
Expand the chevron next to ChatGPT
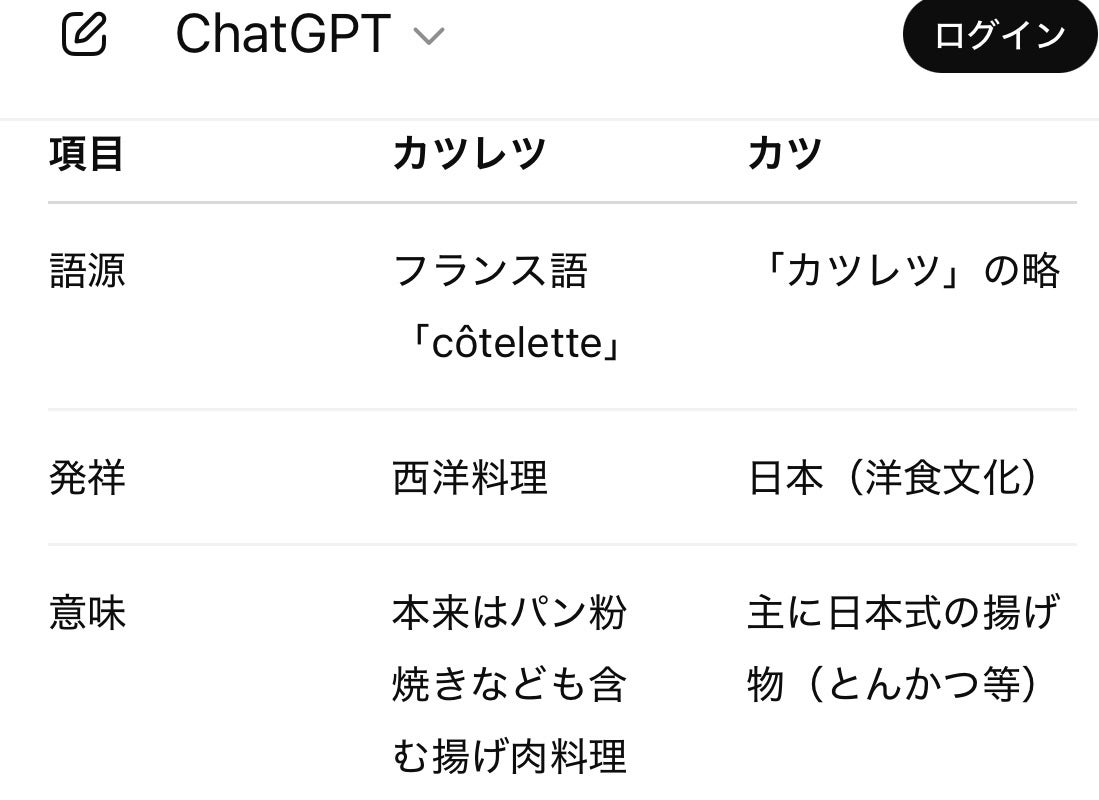coord(428,37)
